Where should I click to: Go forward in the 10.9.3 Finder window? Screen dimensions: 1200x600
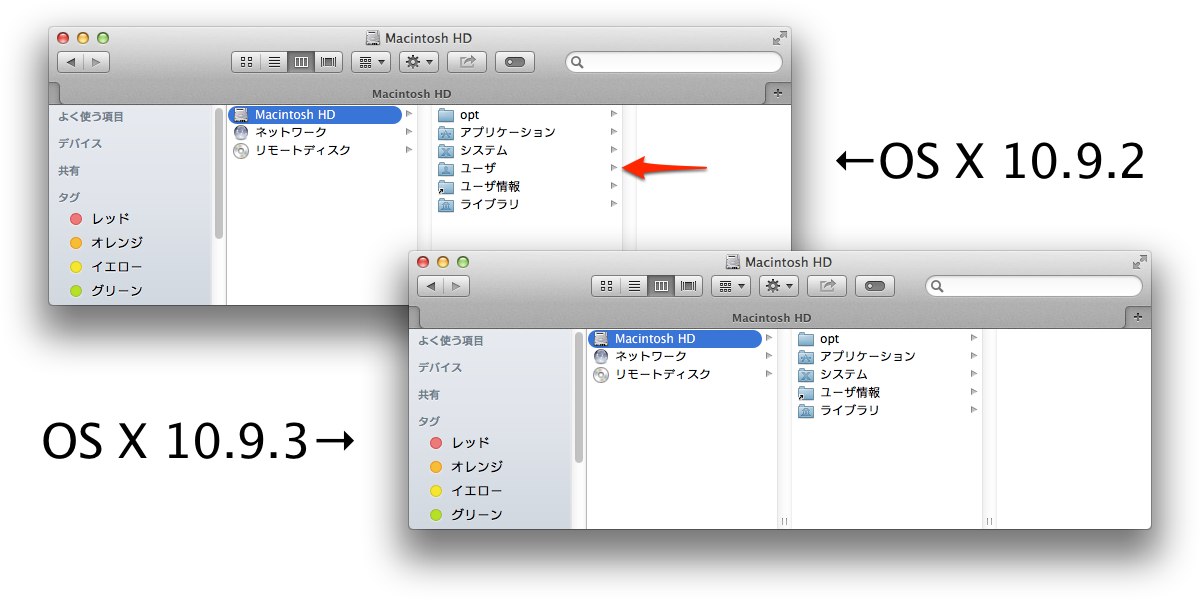tap(457, 286)
